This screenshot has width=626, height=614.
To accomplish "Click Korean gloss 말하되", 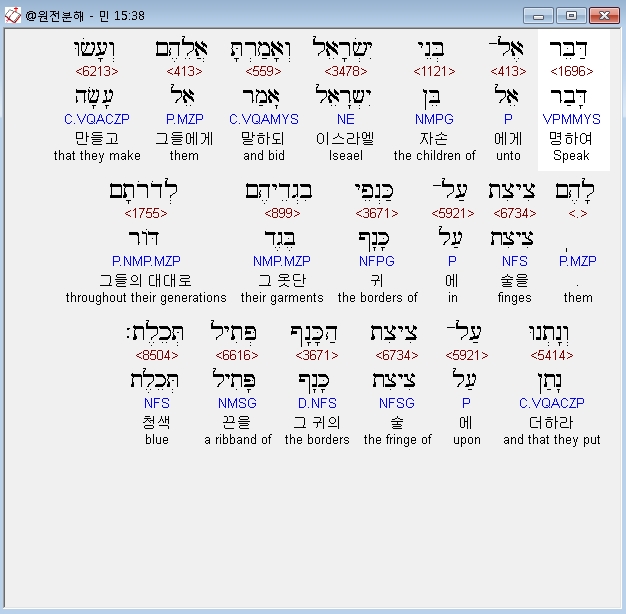I will pyautogui.click(x=263, y=138).
